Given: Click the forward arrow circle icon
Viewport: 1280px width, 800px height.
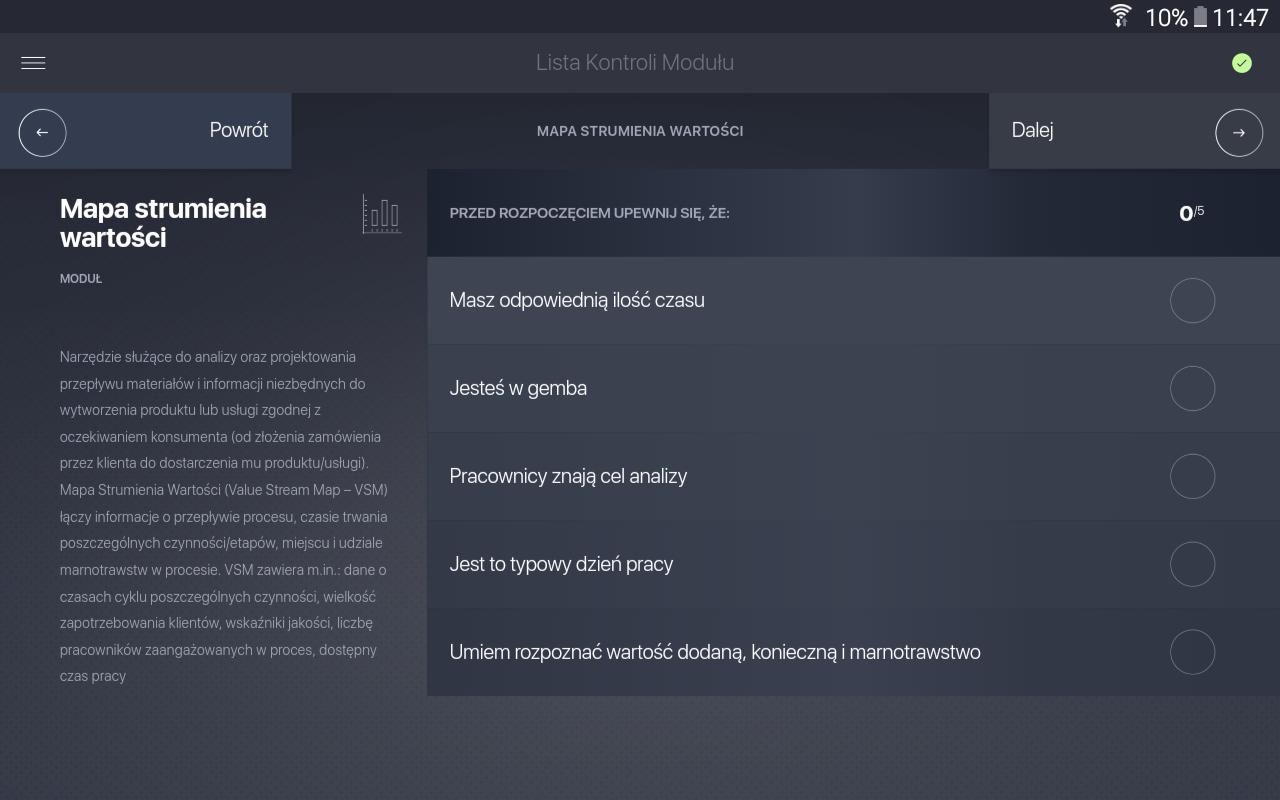Looking at the screenshot, I should point(1239,132).
